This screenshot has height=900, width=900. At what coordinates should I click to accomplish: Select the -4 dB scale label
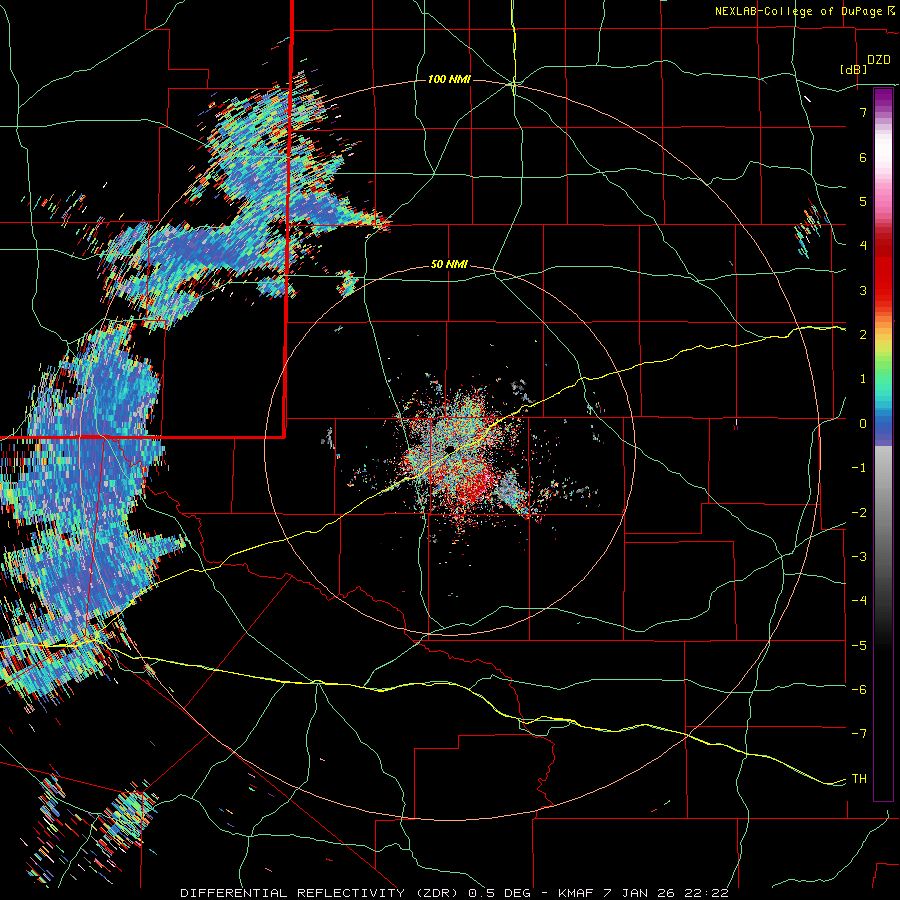[859, 601]
